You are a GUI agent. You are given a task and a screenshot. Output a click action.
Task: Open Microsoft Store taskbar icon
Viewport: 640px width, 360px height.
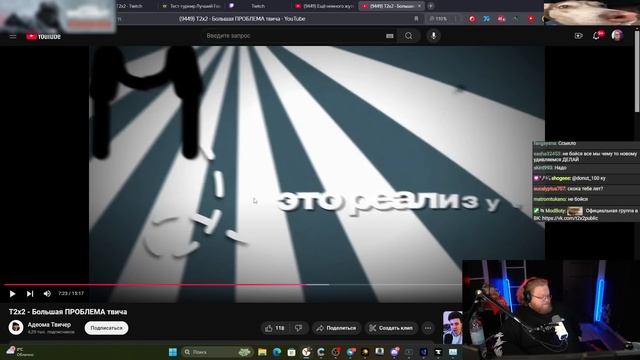[291, 352]
